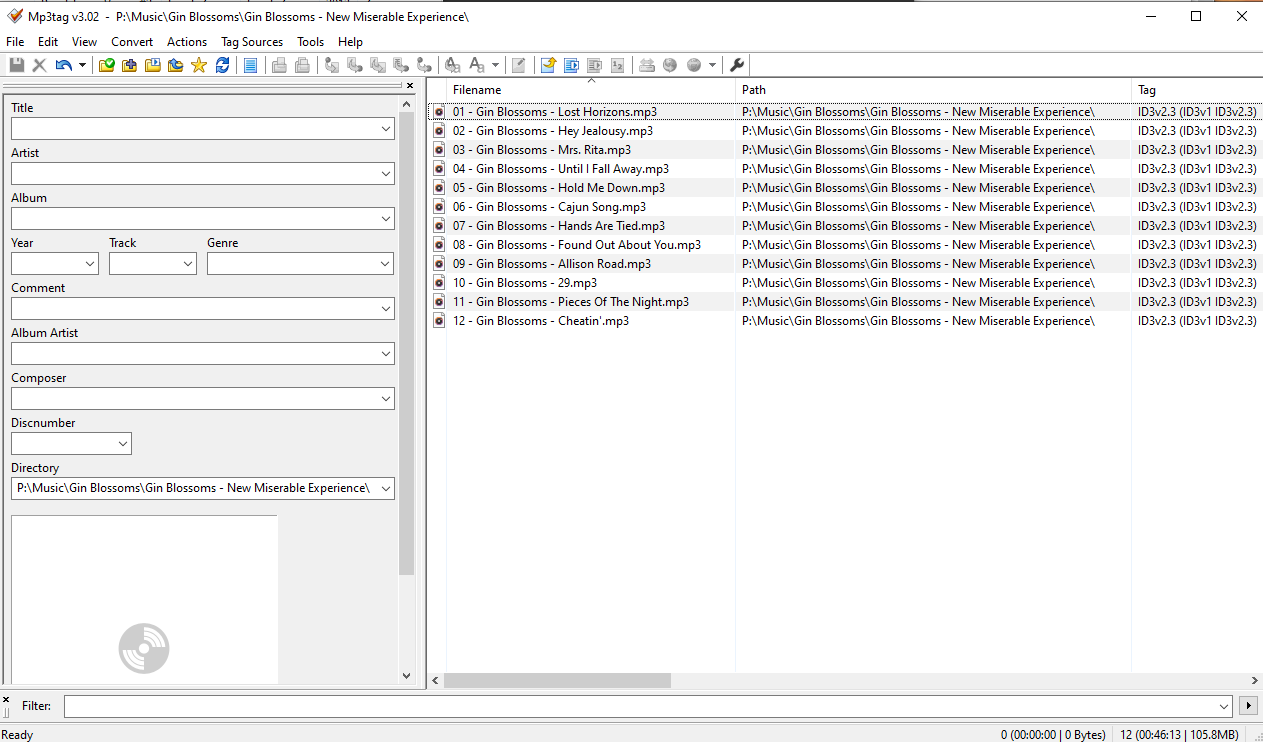This screenshot has width=1263, height=742.
Task: Click the Export icon with yellow arrow
Action: click(547, 65)
